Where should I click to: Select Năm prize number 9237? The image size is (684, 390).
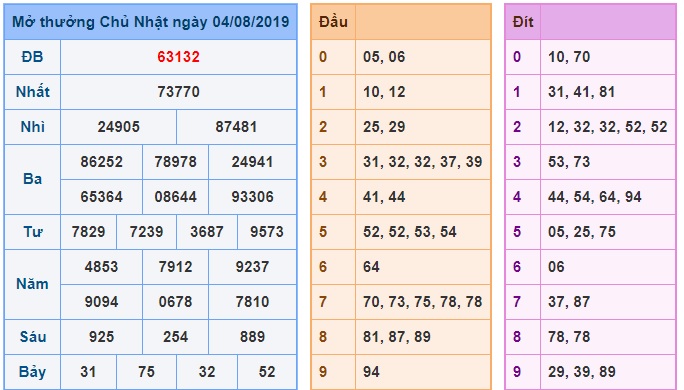(252, 267)
